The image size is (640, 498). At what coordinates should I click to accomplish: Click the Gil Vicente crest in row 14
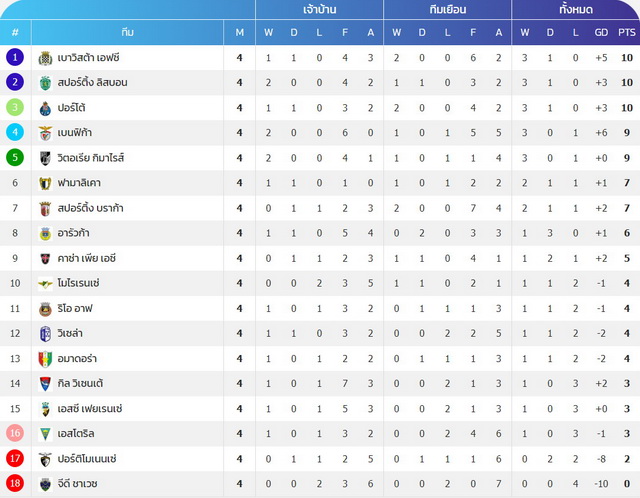[45, 384]
